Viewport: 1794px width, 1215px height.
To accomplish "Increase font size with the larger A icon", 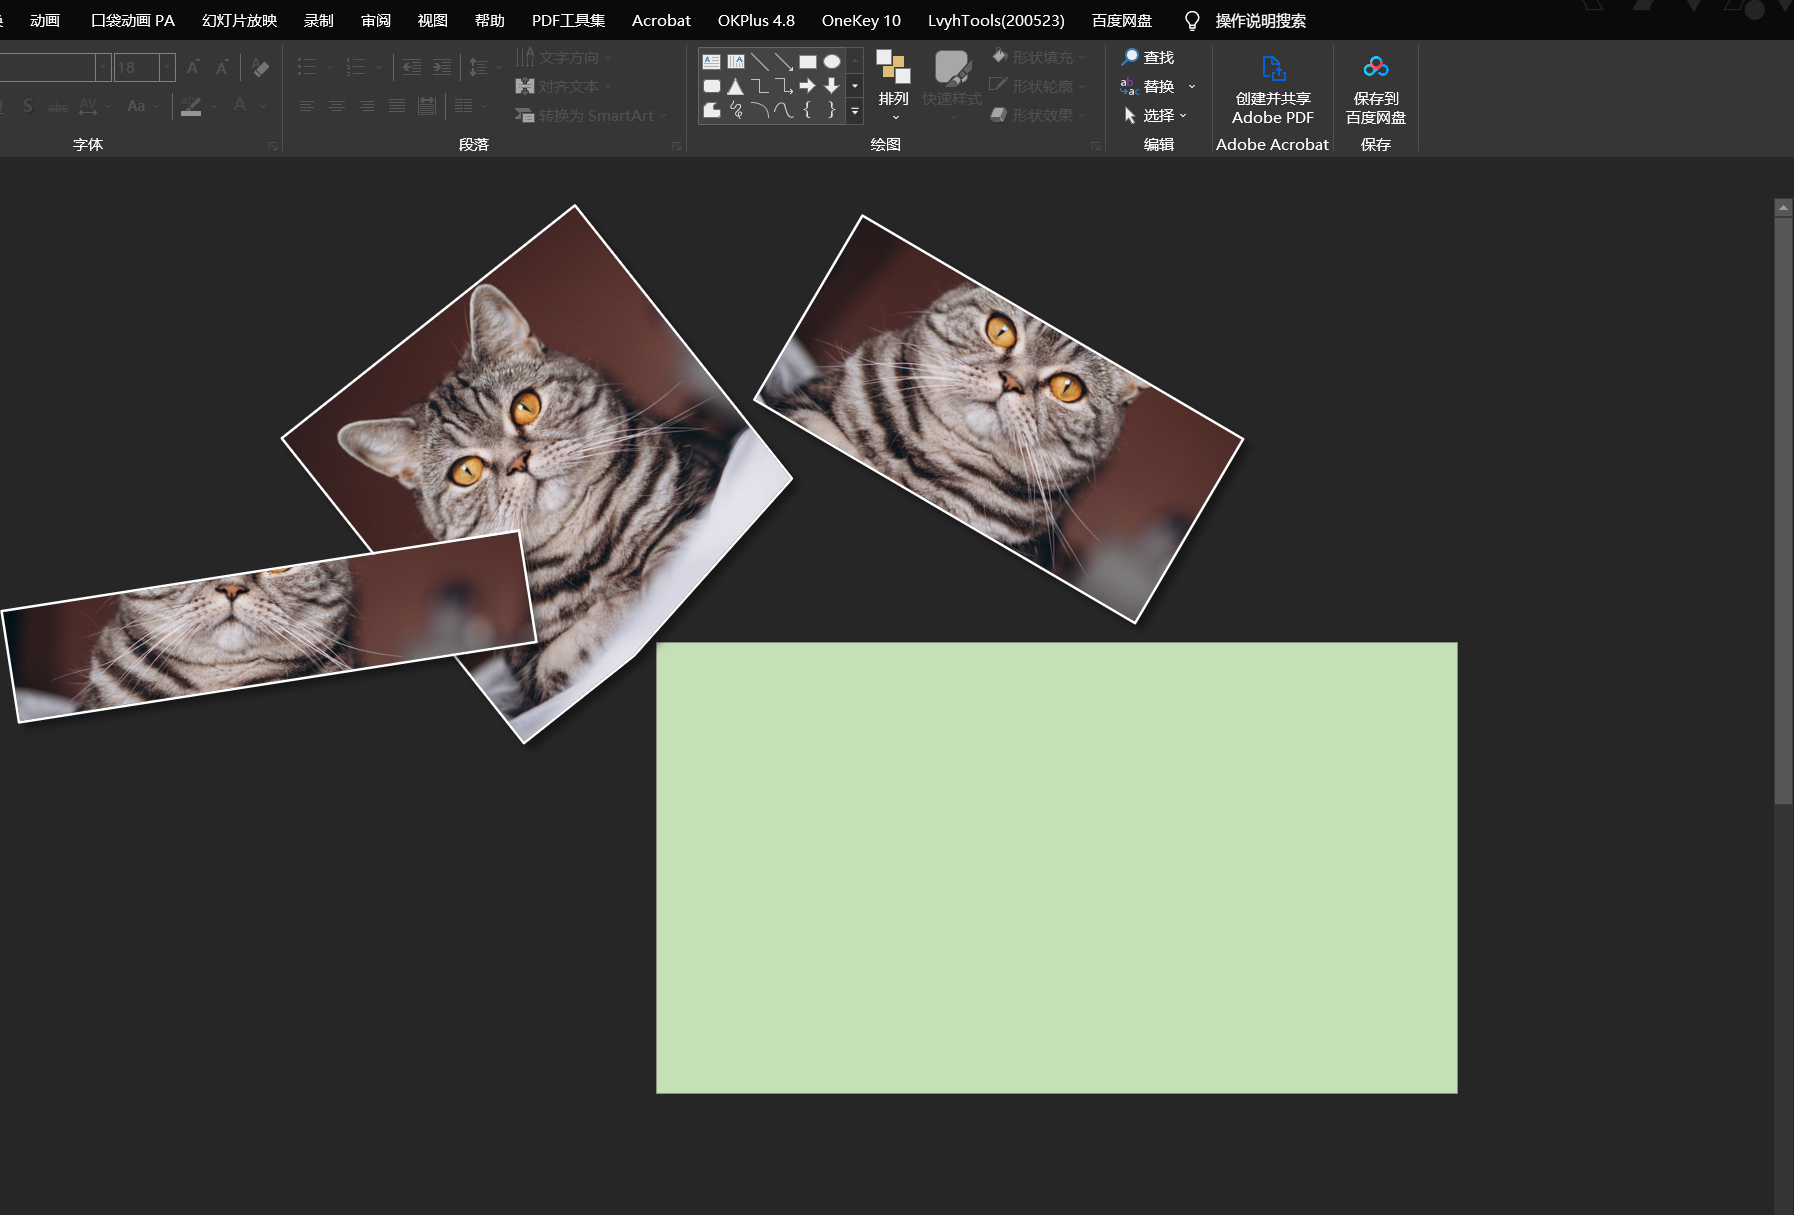I will coord(193,67).
